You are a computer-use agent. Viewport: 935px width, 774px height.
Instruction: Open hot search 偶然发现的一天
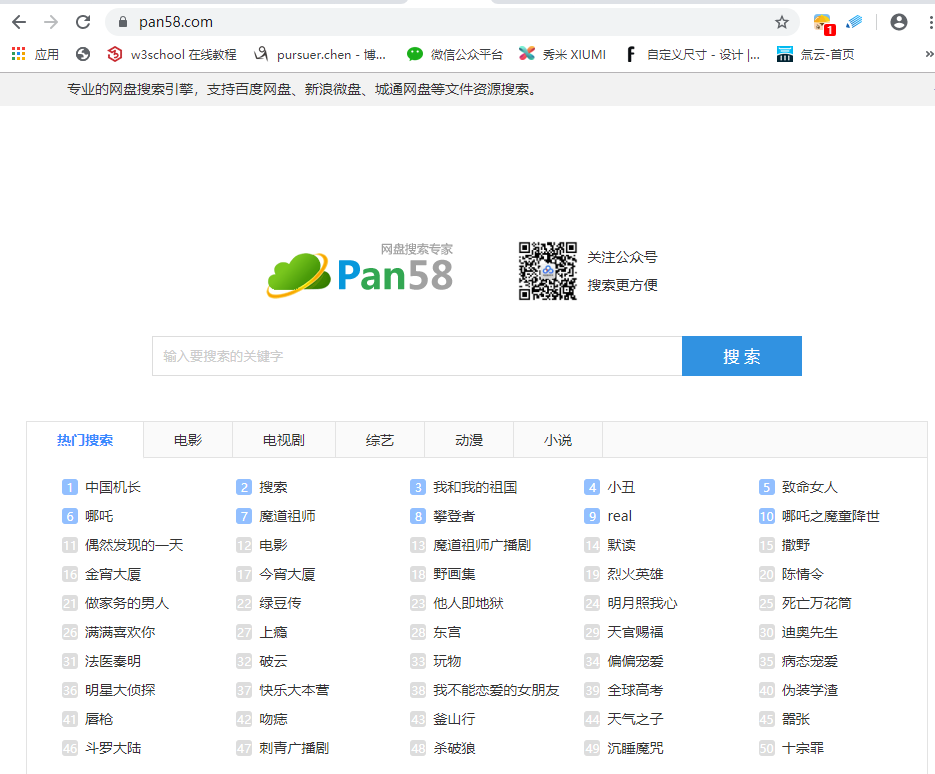134,545
